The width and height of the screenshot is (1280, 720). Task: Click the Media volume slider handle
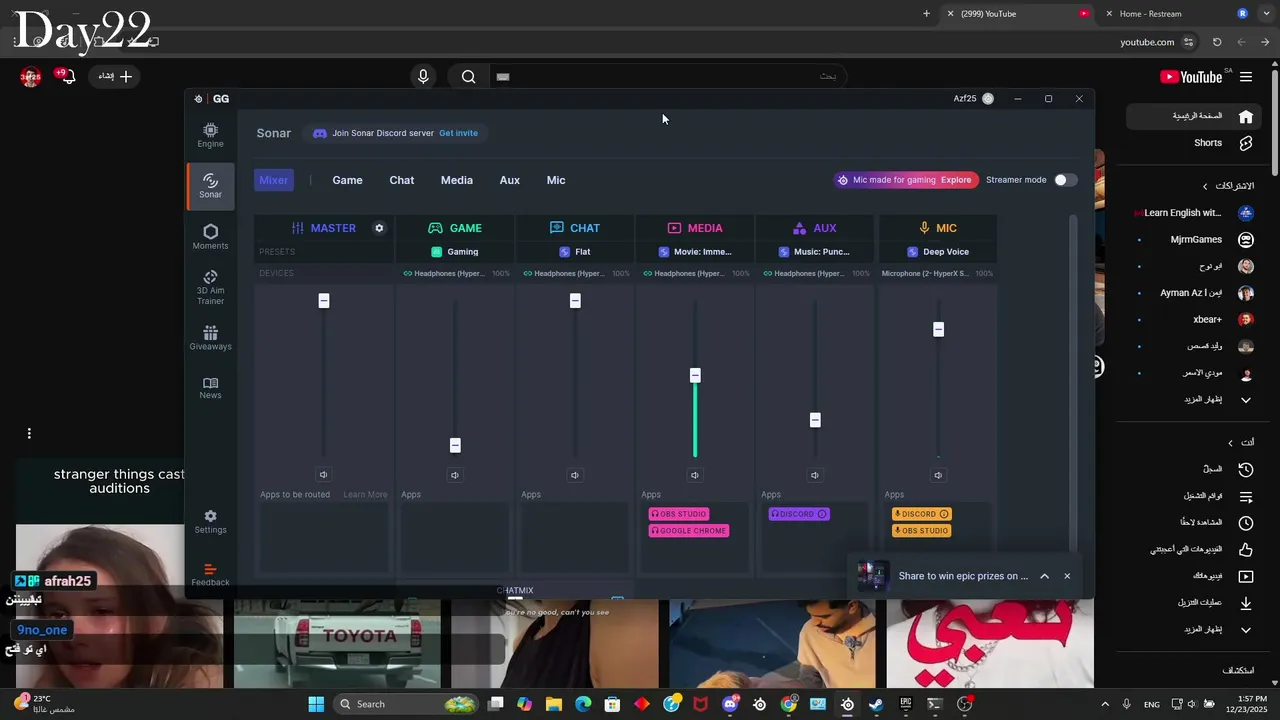[x=695, y=375]
